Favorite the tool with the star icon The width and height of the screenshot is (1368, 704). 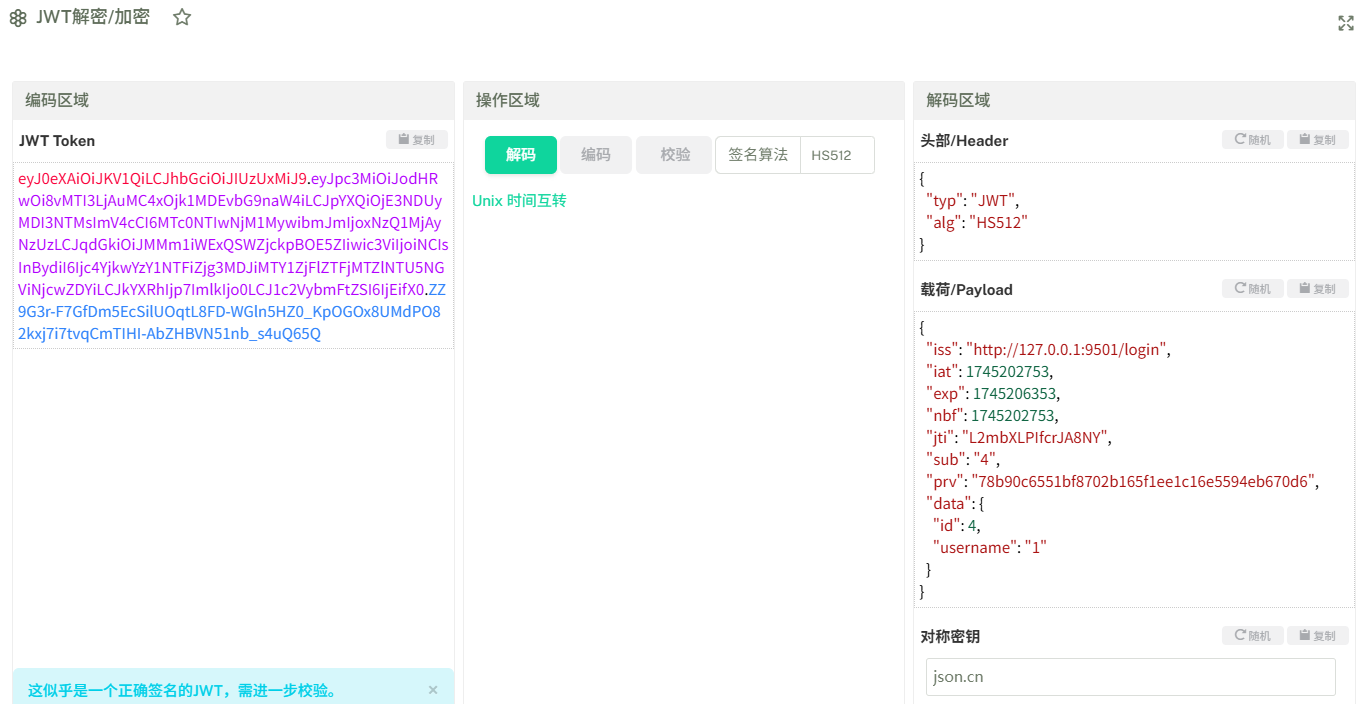(x=182, y=17)
